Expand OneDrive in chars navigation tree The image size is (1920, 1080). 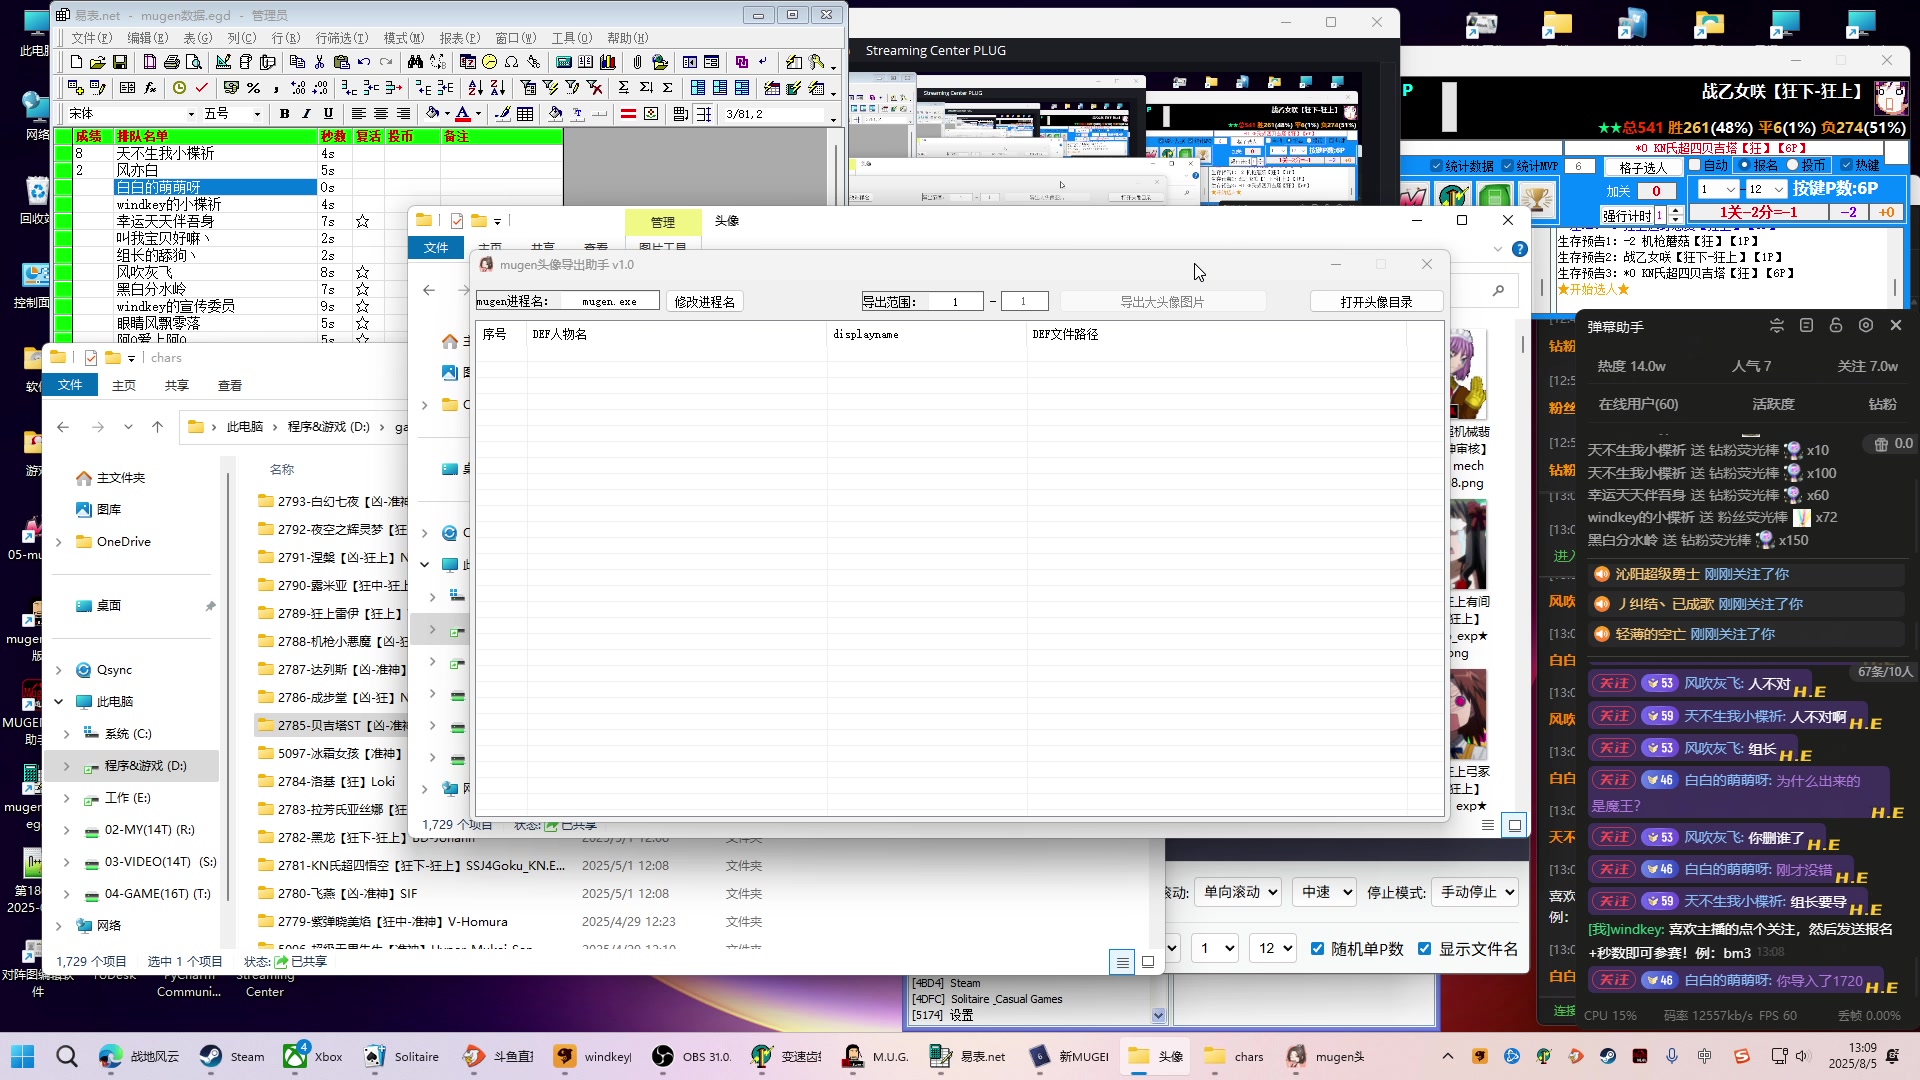pyautogui.click(x=59, y=542)
